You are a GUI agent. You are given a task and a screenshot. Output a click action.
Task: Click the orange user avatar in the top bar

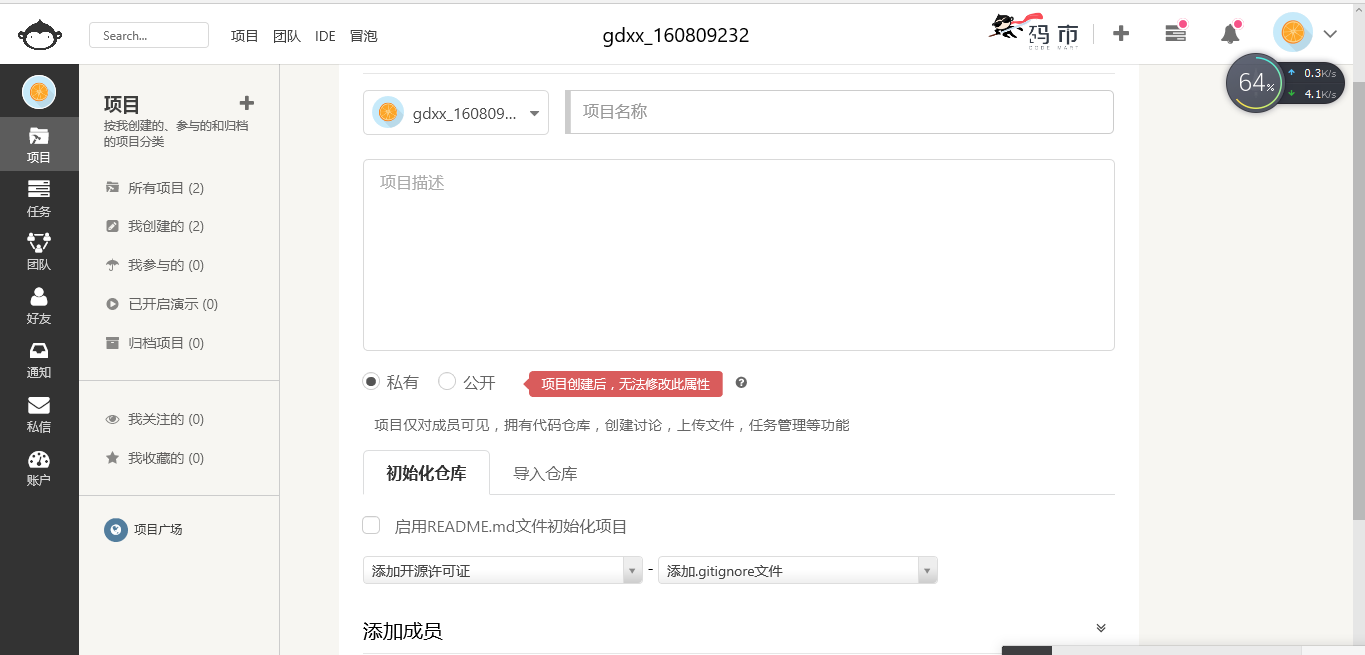1293,33
